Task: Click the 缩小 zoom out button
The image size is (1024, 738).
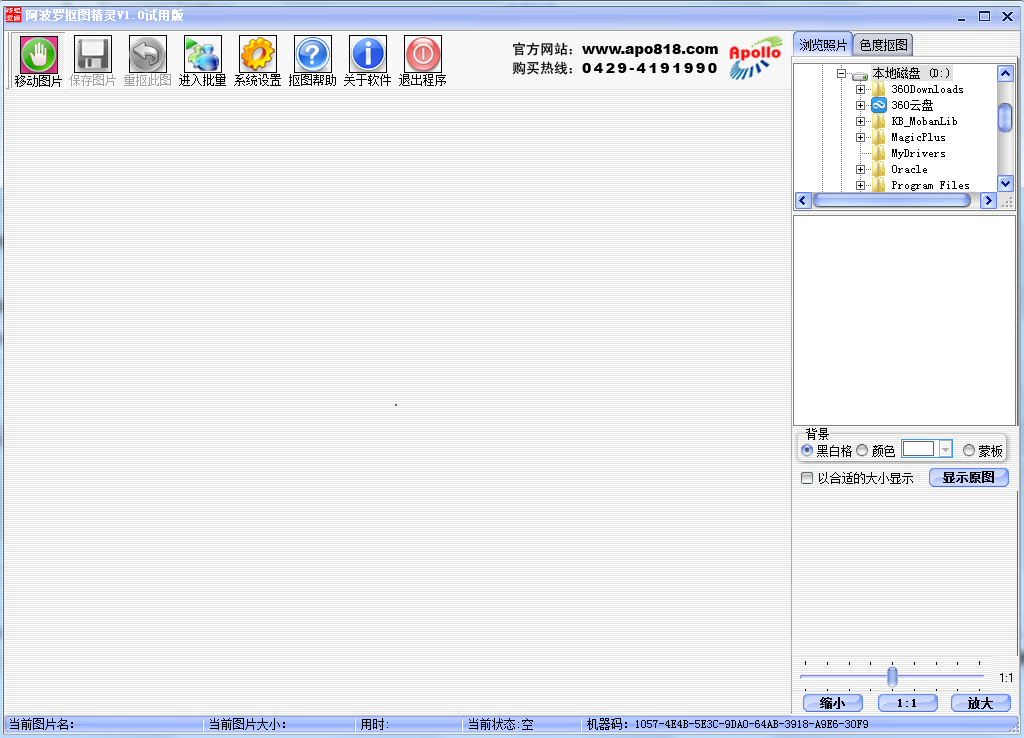Action: [833, 703]
